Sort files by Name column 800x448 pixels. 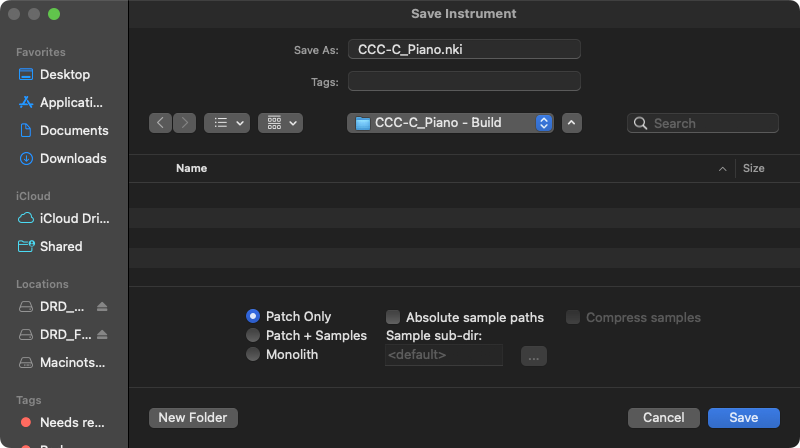[x=191, y=169]
